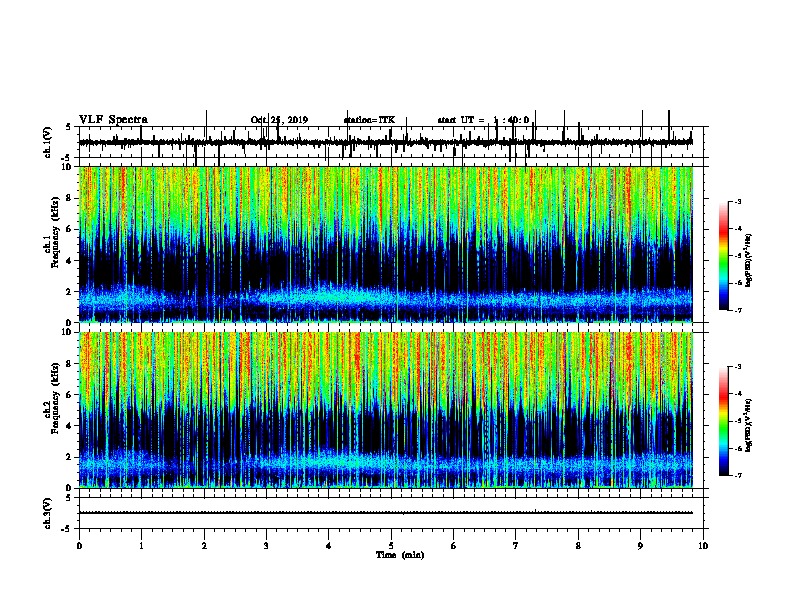Click the time axis tick label "7"
Image resolution: width=792 pixels, height=612 pixels.
516,546
